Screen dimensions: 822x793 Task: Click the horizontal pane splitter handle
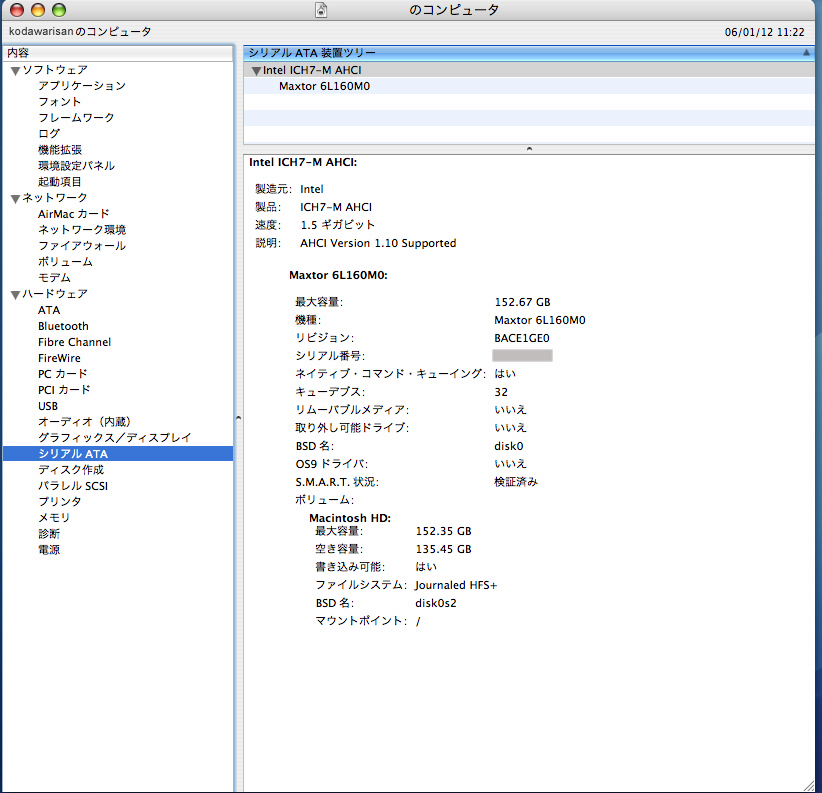coord(528,148)
